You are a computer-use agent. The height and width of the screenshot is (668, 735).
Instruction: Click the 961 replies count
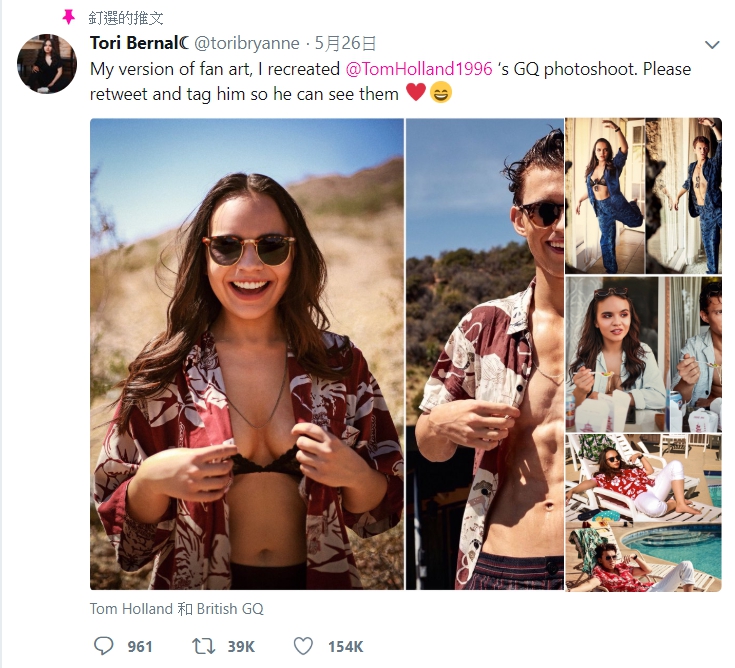click(x=140, y=647)
